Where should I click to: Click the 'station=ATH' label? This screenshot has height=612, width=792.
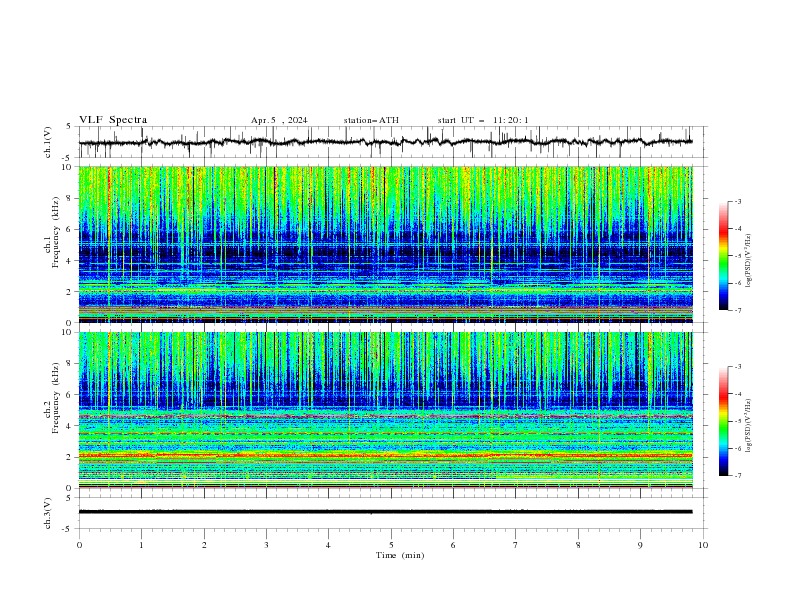pyautogui.click(x=371, y=120)
